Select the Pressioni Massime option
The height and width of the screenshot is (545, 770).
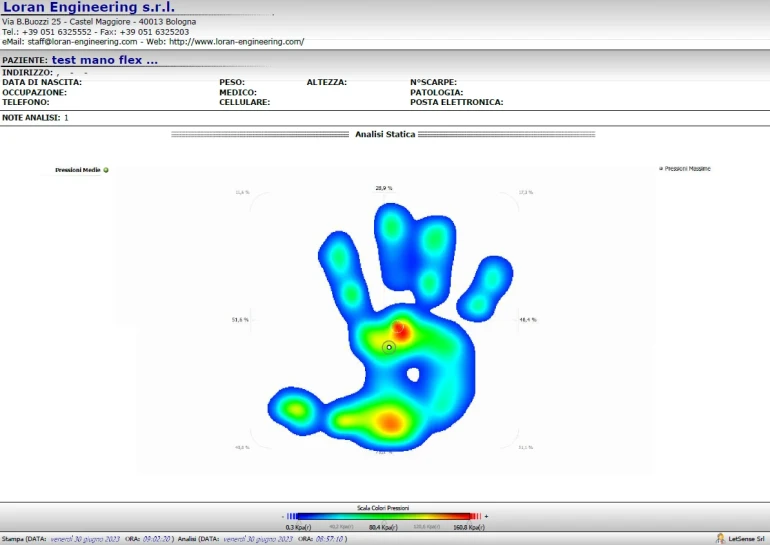(x=686, y=169)
